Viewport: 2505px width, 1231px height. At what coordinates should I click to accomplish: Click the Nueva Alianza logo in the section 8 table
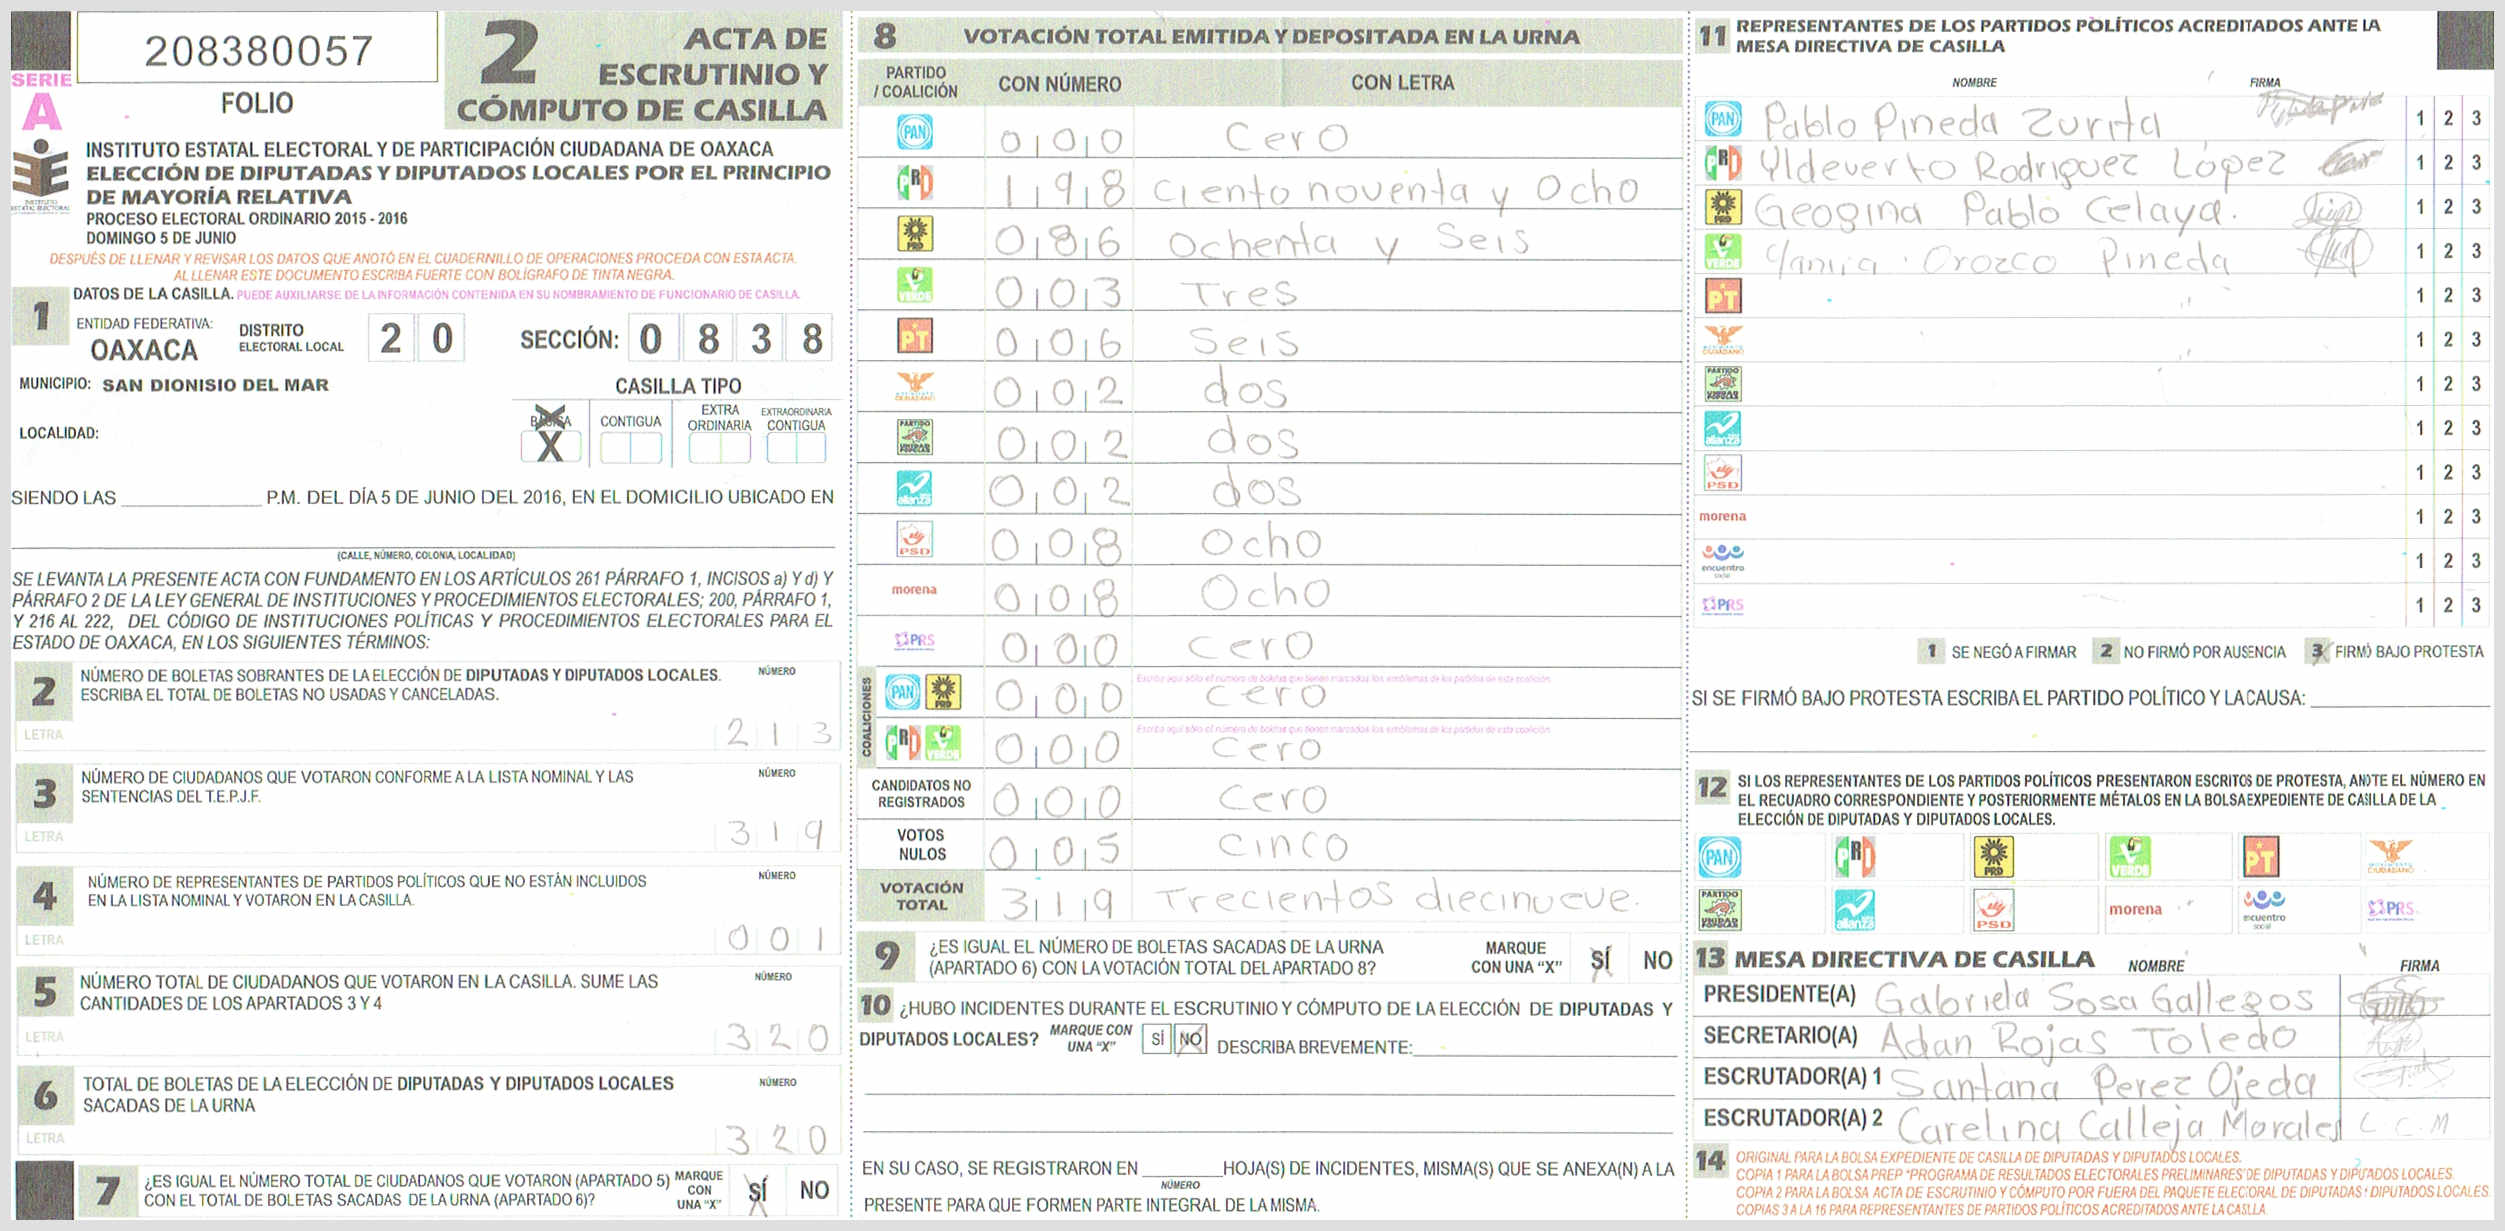[915, 489]
